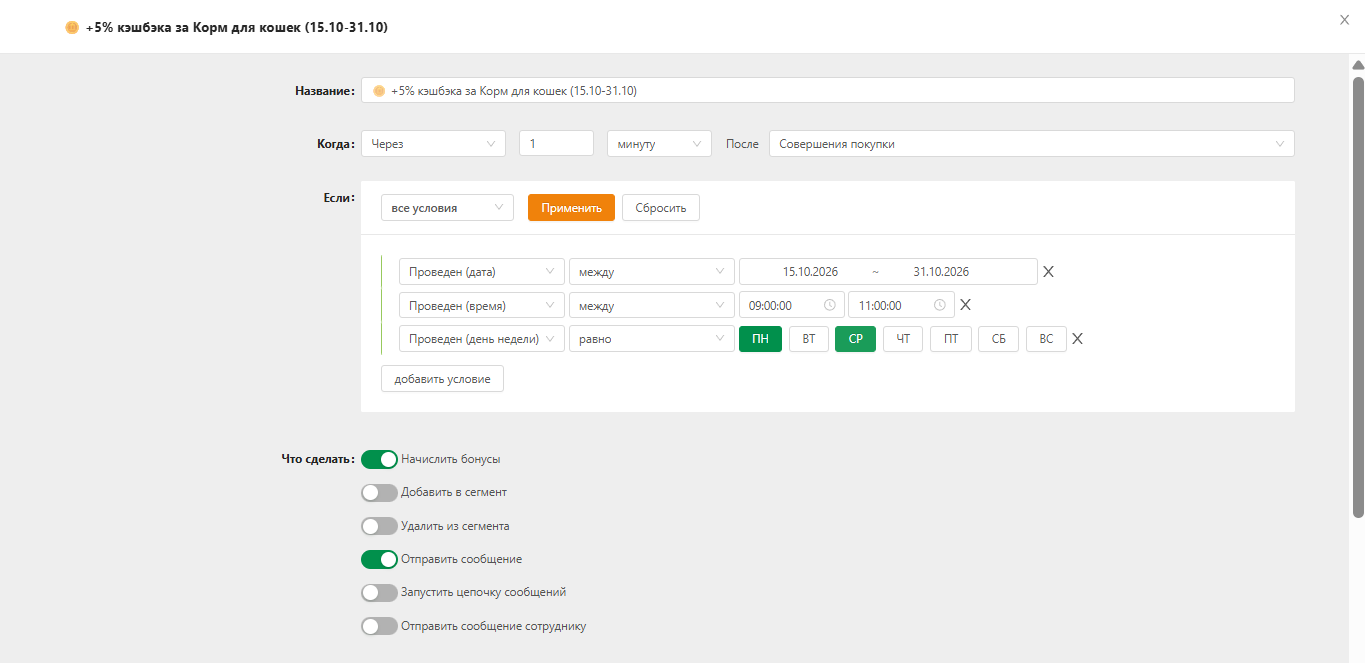Click the start date 15.10.2026 field
Image resolution: width=1365 pixels, height=663 pixels.
[x=810, y=272]
